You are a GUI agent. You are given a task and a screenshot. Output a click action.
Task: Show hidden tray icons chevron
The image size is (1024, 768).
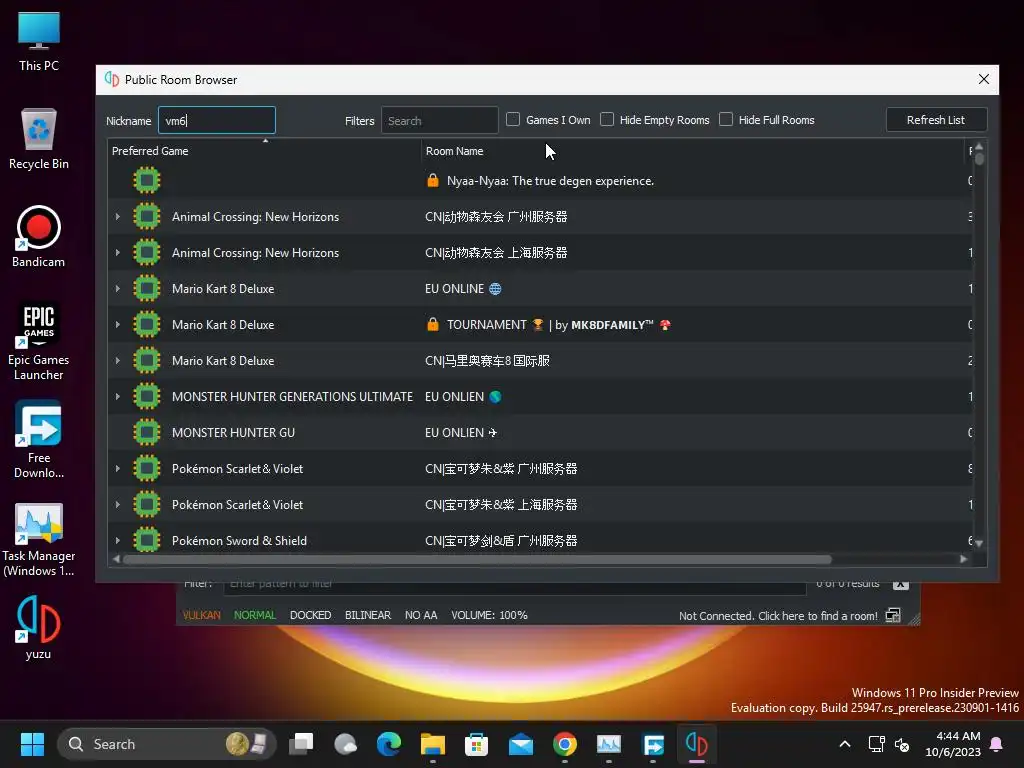844,744
